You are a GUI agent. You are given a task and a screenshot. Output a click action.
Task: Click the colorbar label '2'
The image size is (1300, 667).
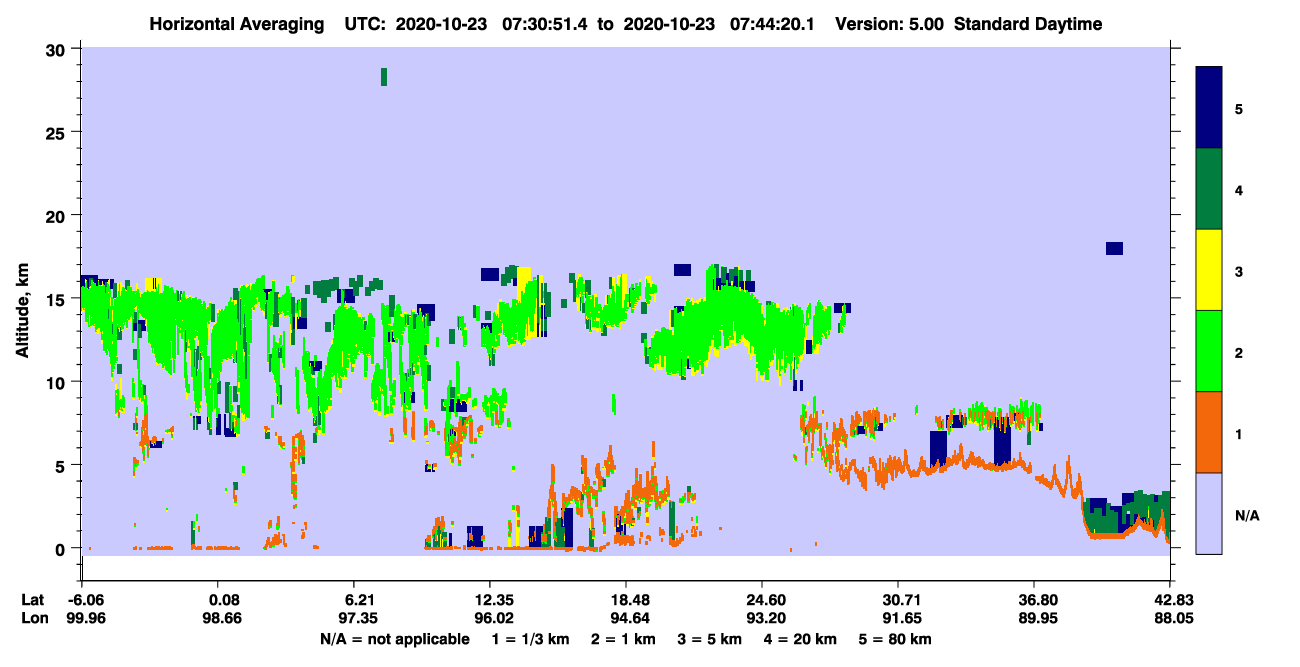[x=1239, y=351]
